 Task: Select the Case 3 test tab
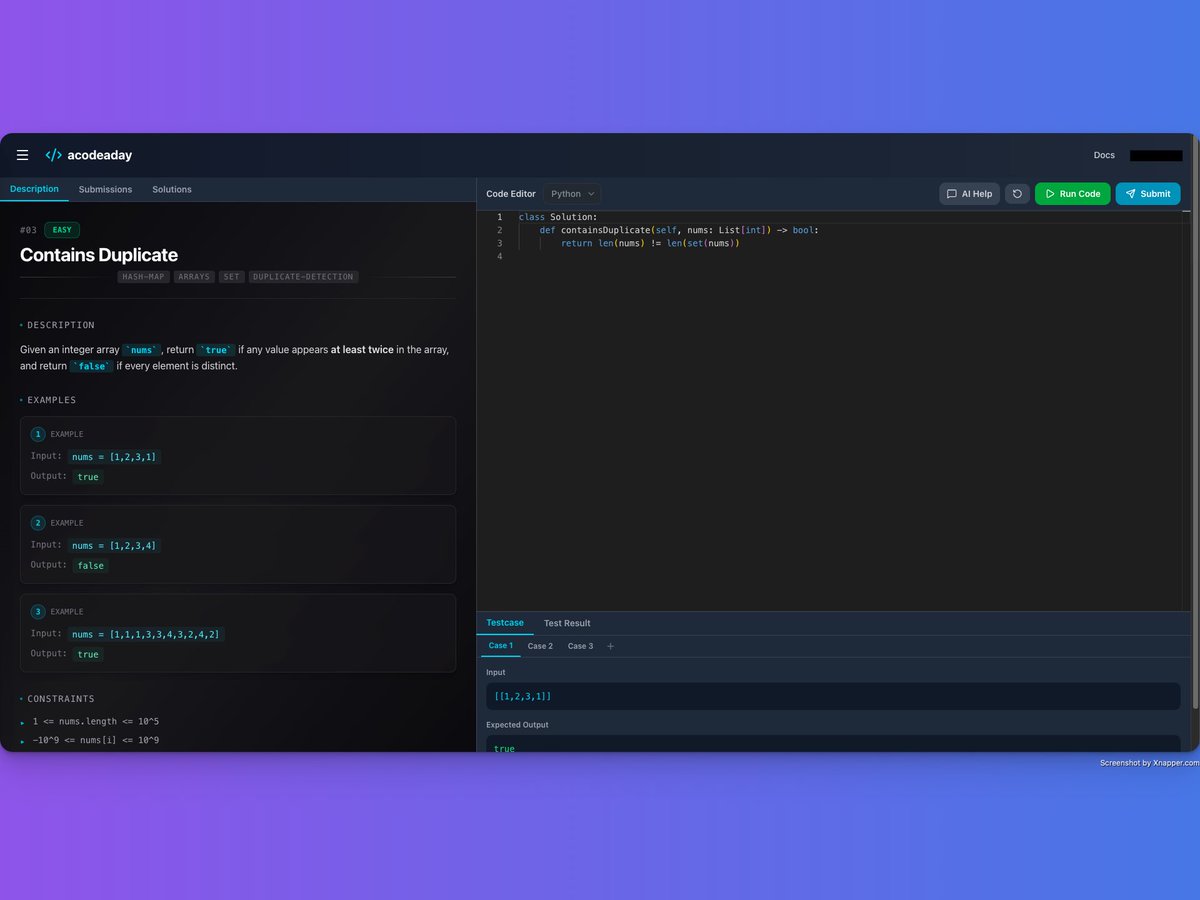pos(580,646)
